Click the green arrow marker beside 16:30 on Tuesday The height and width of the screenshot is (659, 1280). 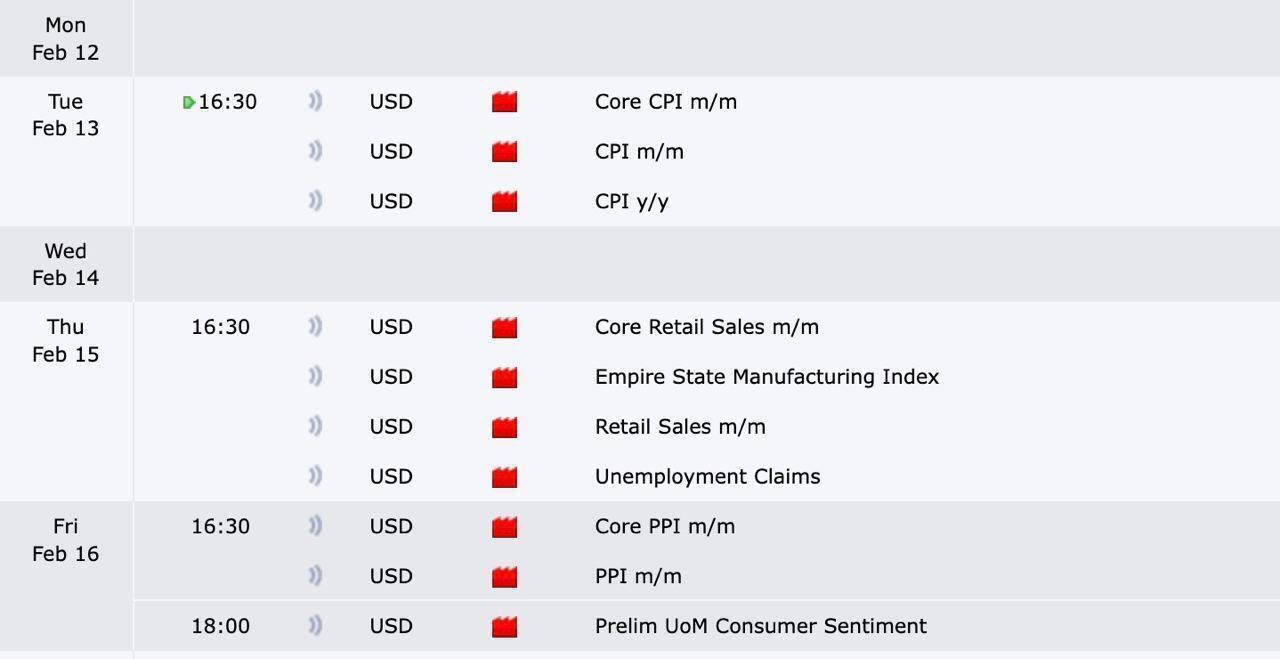[188, 102]
